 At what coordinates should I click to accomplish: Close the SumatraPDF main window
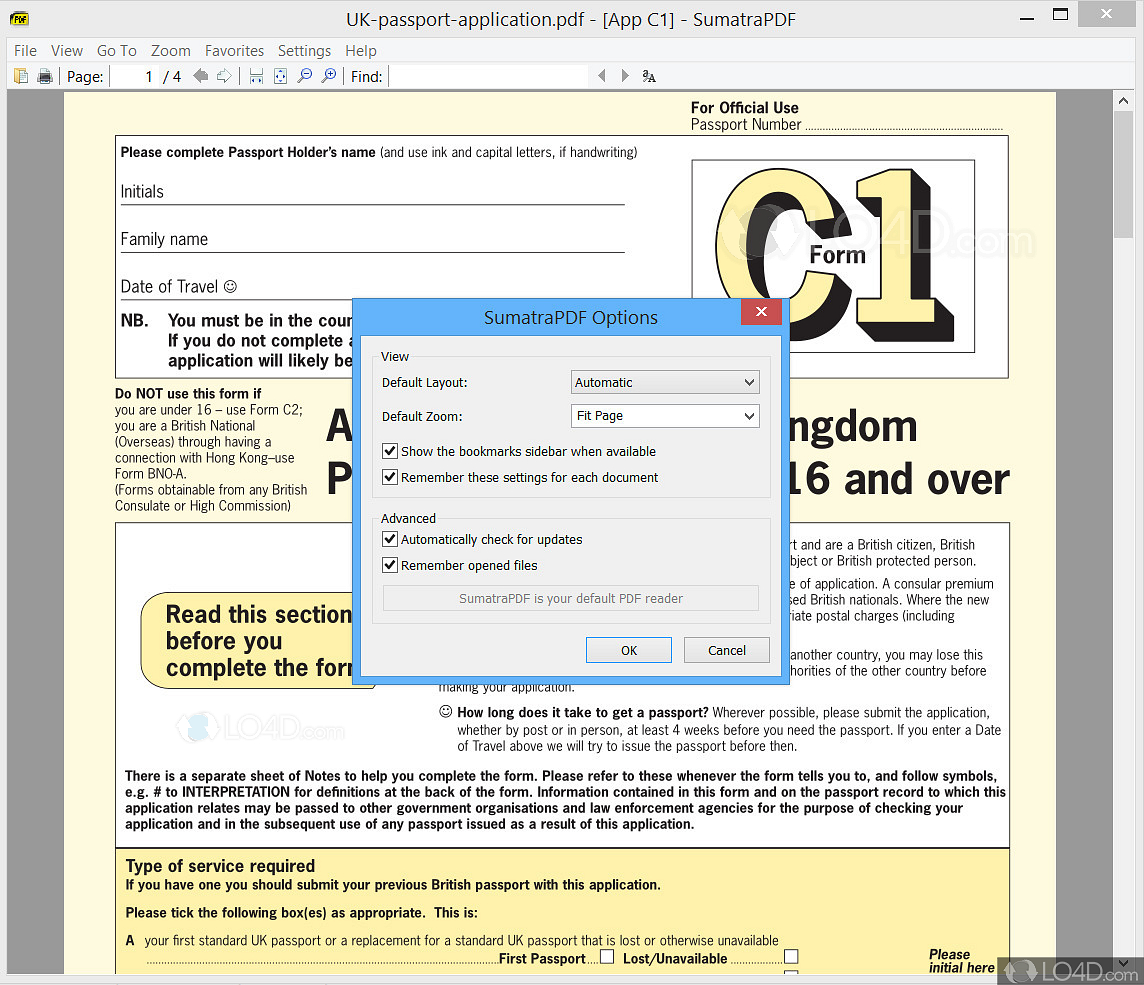pos(1106,14)
